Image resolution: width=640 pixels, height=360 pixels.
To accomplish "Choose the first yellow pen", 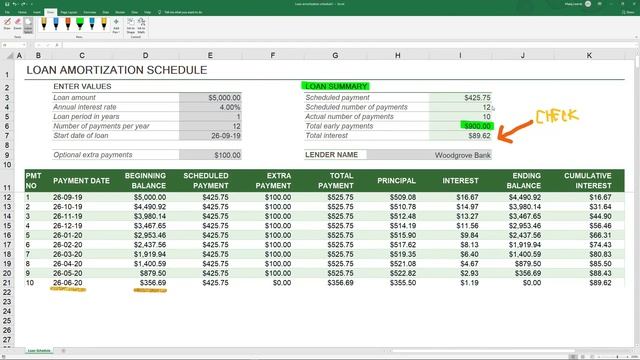I will (44, 24).
